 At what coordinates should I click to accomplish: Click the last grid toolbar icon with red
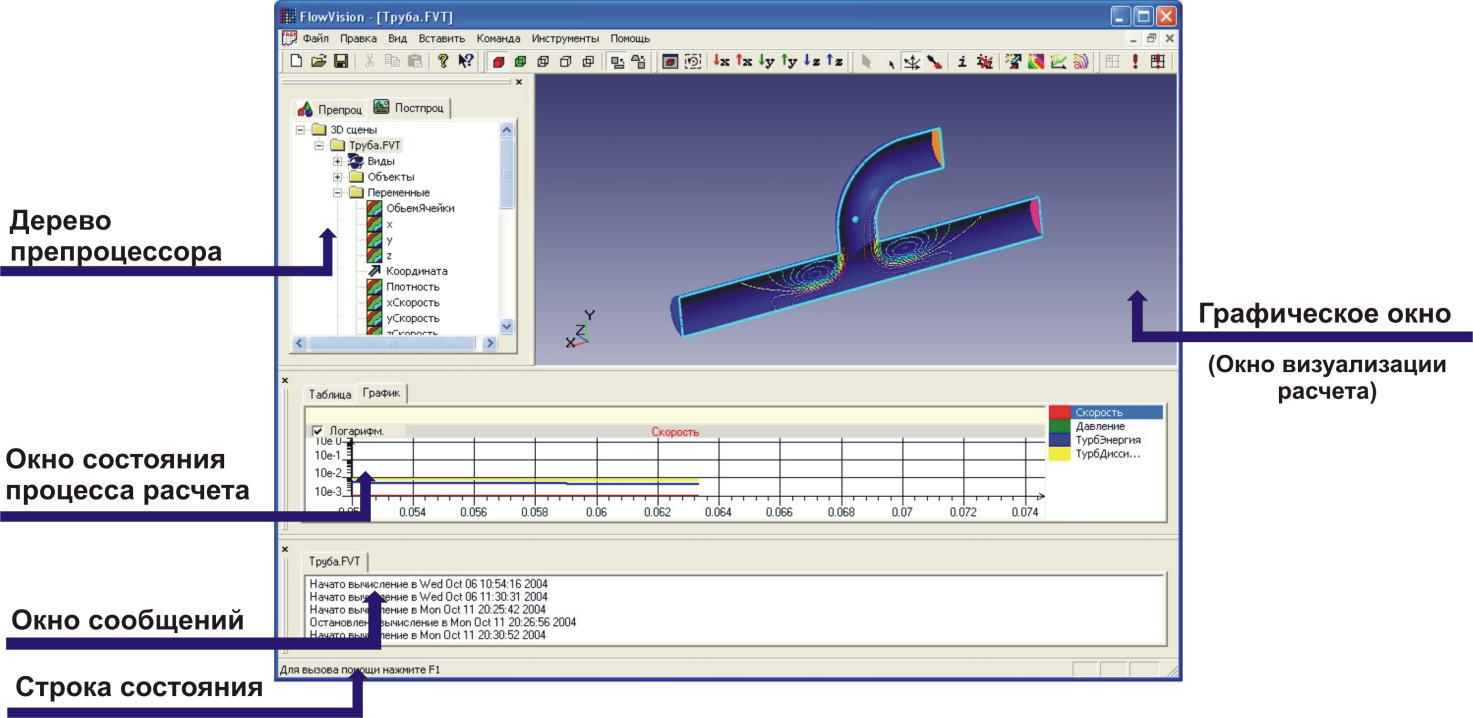pos(1158,61)
